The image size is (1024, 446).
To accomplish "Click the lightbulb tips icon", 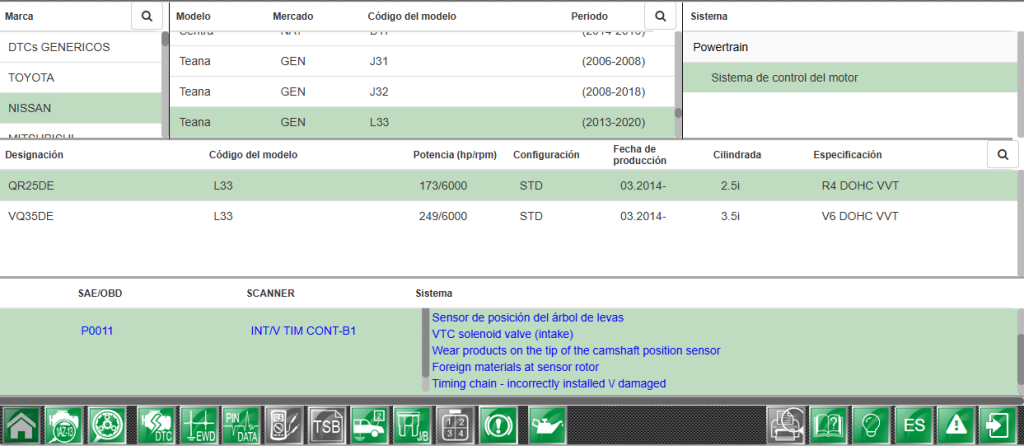I will click(871, 425).
